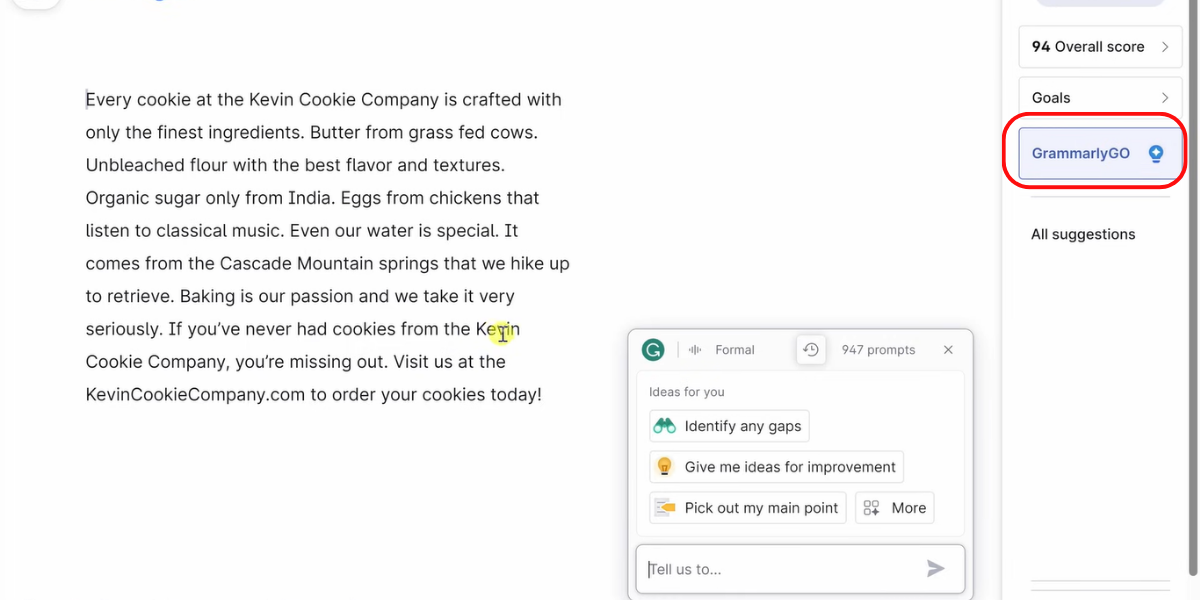
Task: Expand the Goals panel arrow
Action: click(1165, 98)
